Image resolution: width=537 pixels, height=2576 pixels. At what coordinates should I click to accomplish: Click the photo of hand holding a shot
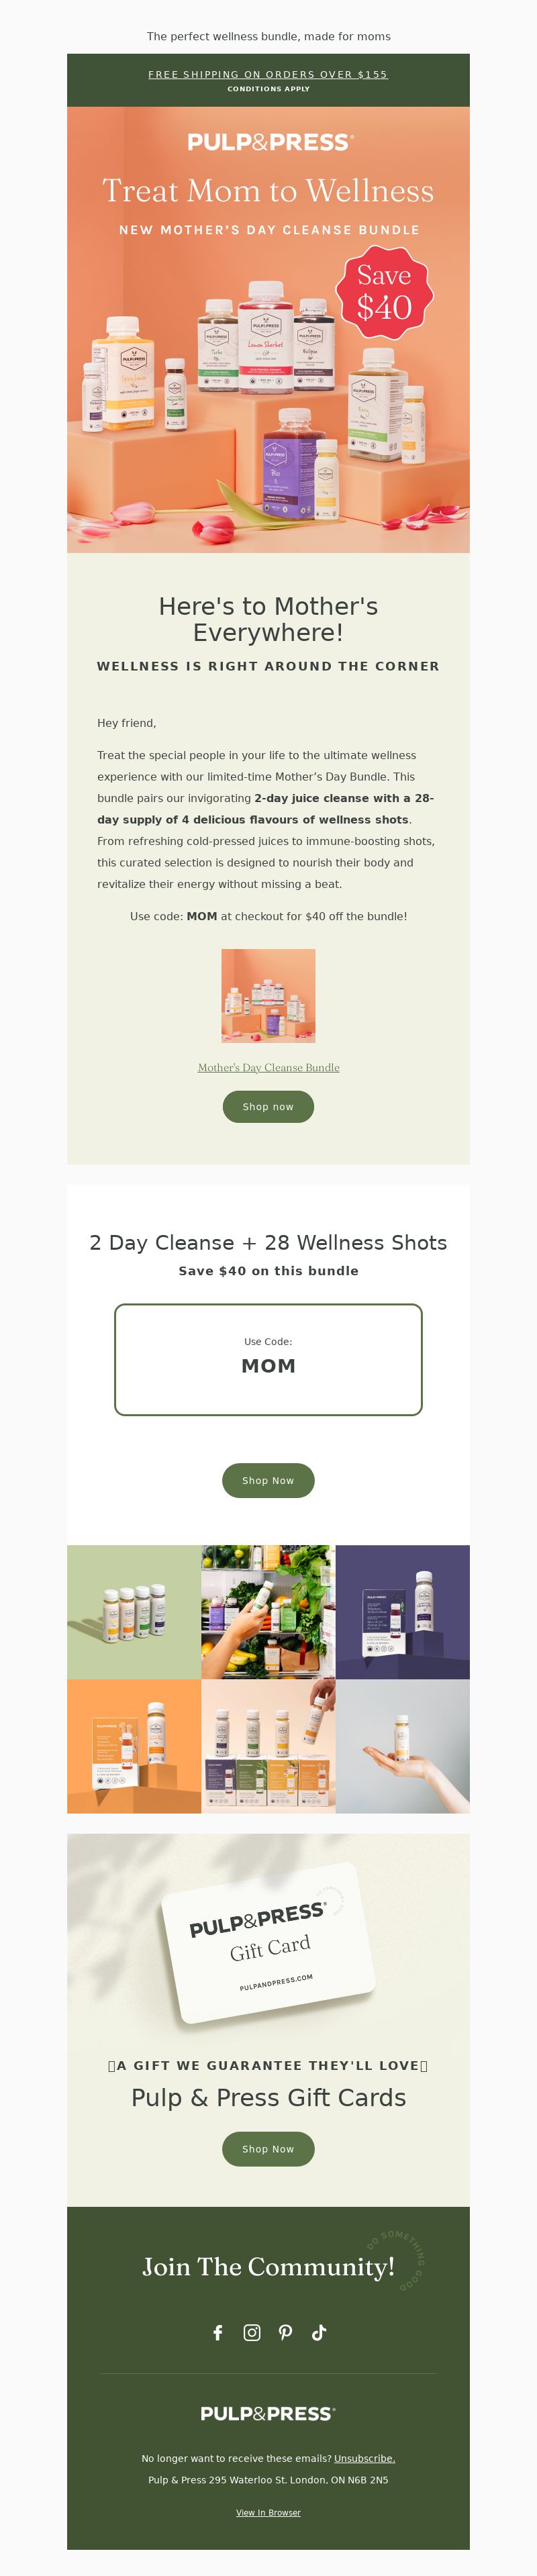403,1746
